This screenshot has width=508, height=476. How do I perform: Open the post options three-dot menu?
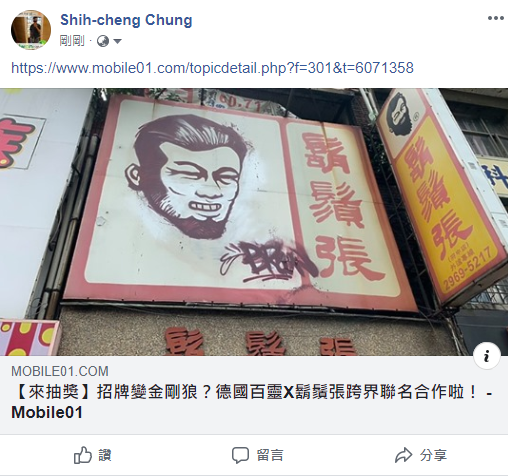click(495, 18)
